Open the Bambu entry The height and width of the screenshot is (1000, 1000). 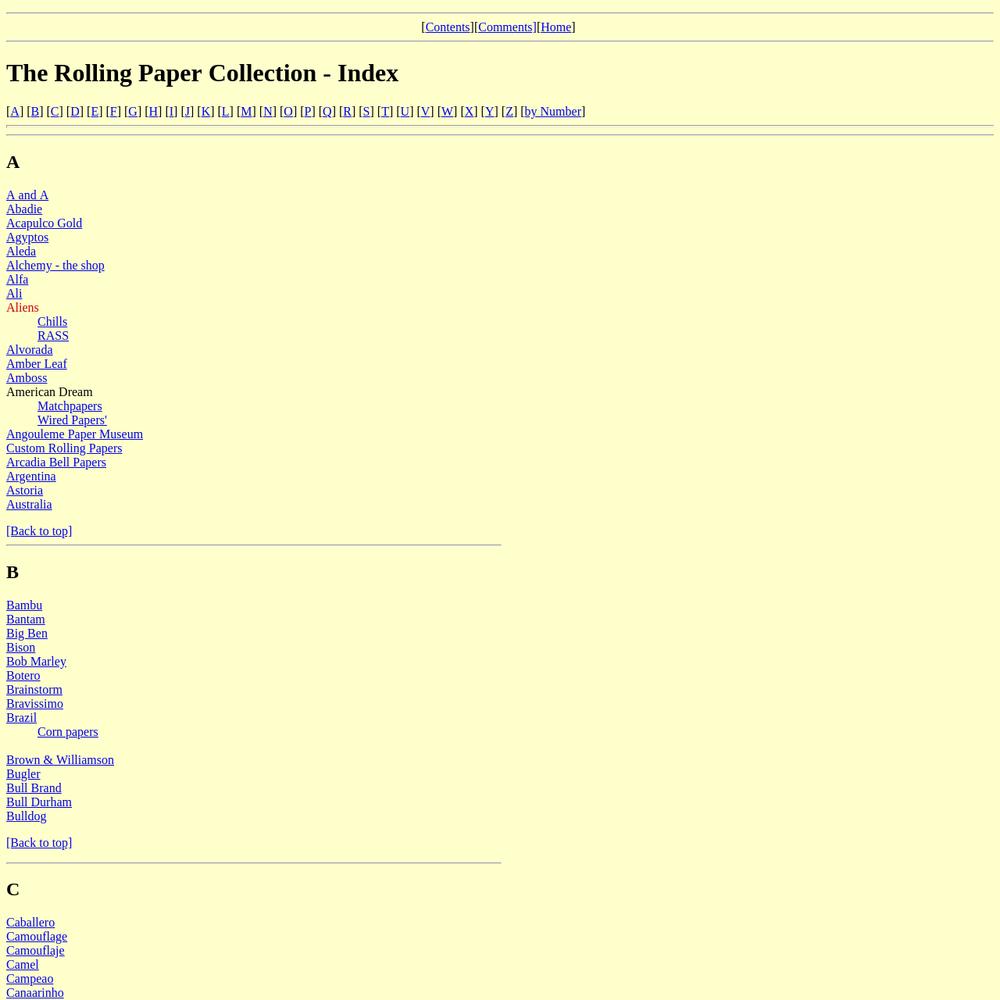[24, 605]
